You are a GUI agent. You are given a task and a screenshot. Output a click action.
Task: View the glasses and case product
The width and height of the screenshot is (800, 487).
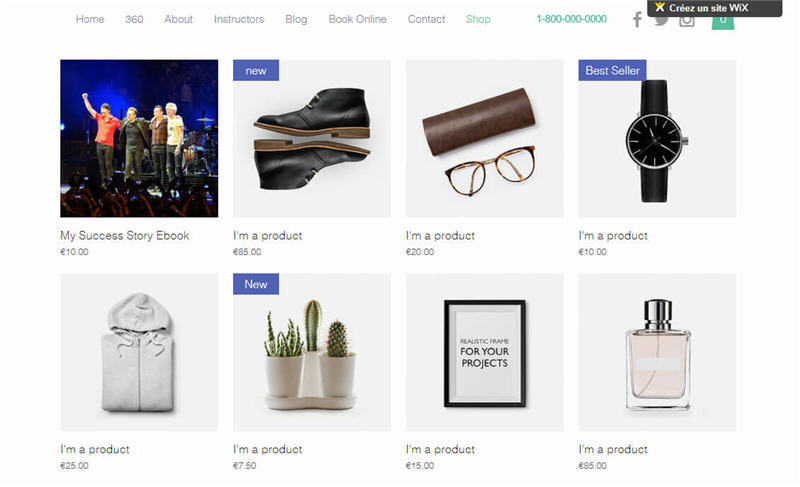click(x=485, y=138)
